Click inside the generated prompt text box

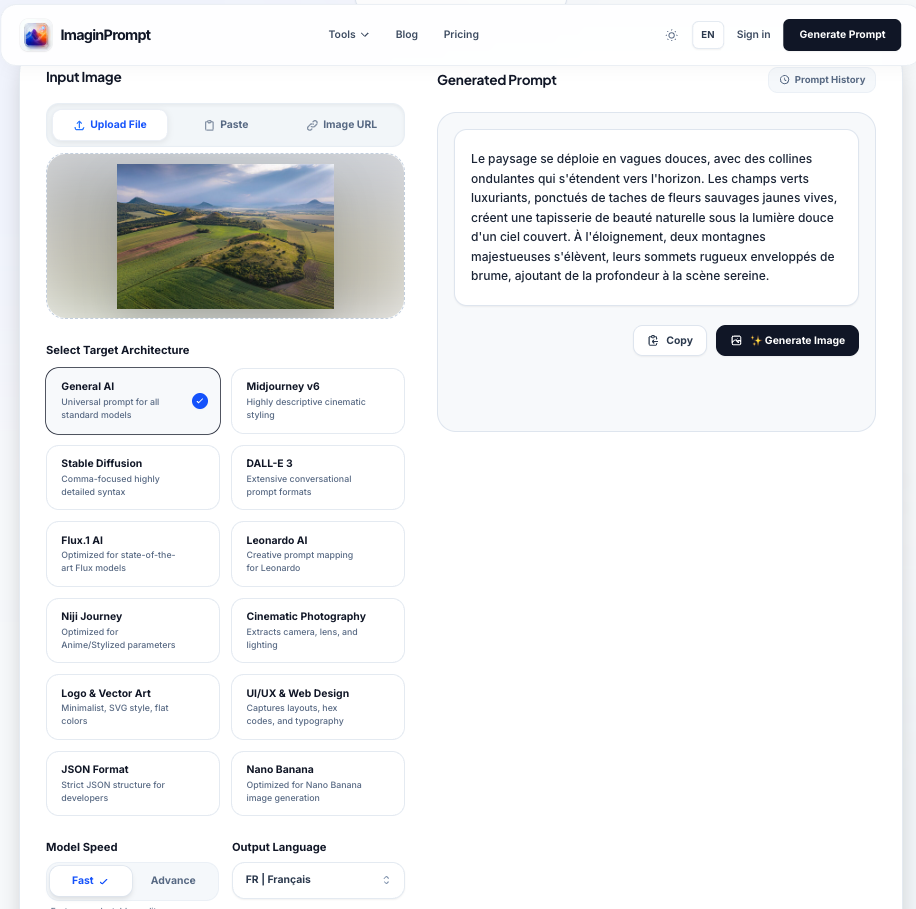[656, 217]
